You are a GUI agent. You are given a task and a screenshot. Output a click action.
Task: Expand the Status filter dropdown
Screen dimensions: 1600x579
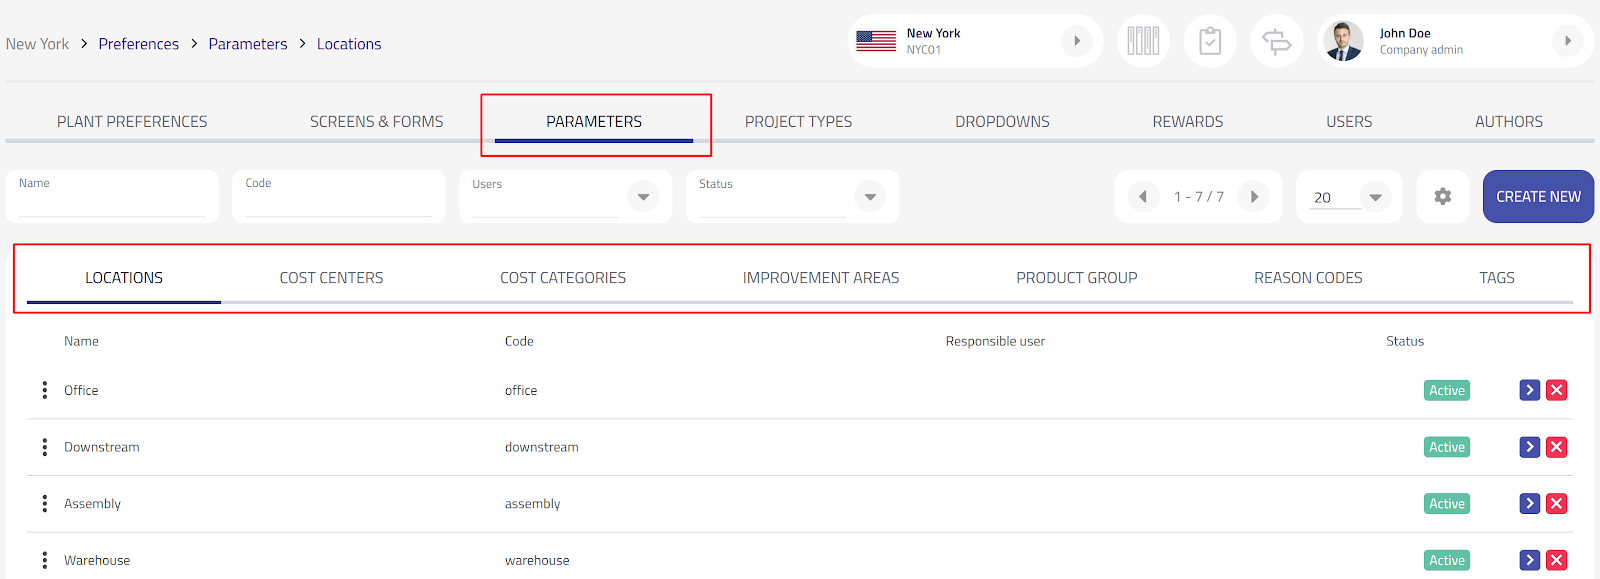(870, 197)
